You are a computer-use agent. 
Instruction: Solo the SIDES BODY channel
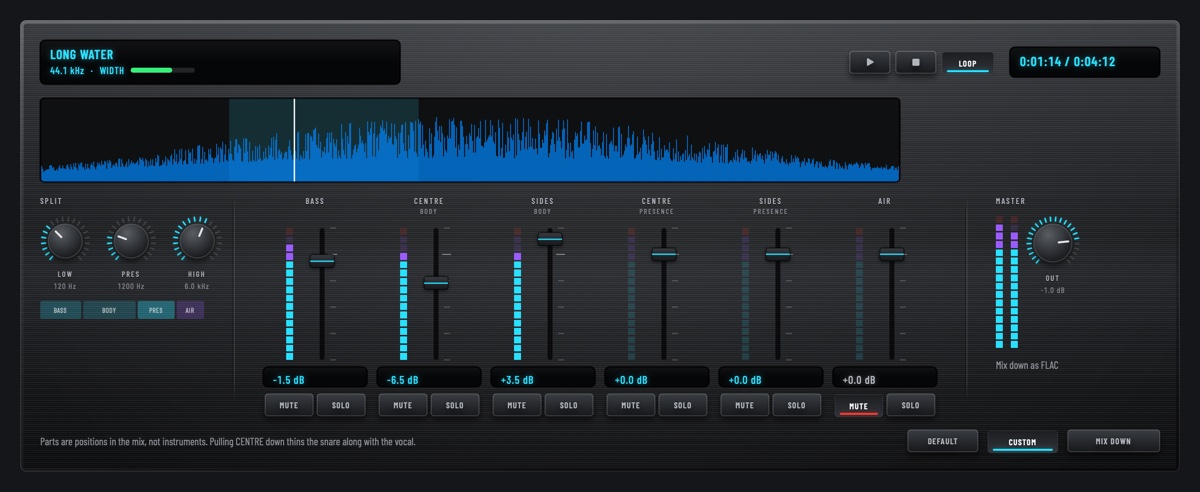[x=569, y=405]
